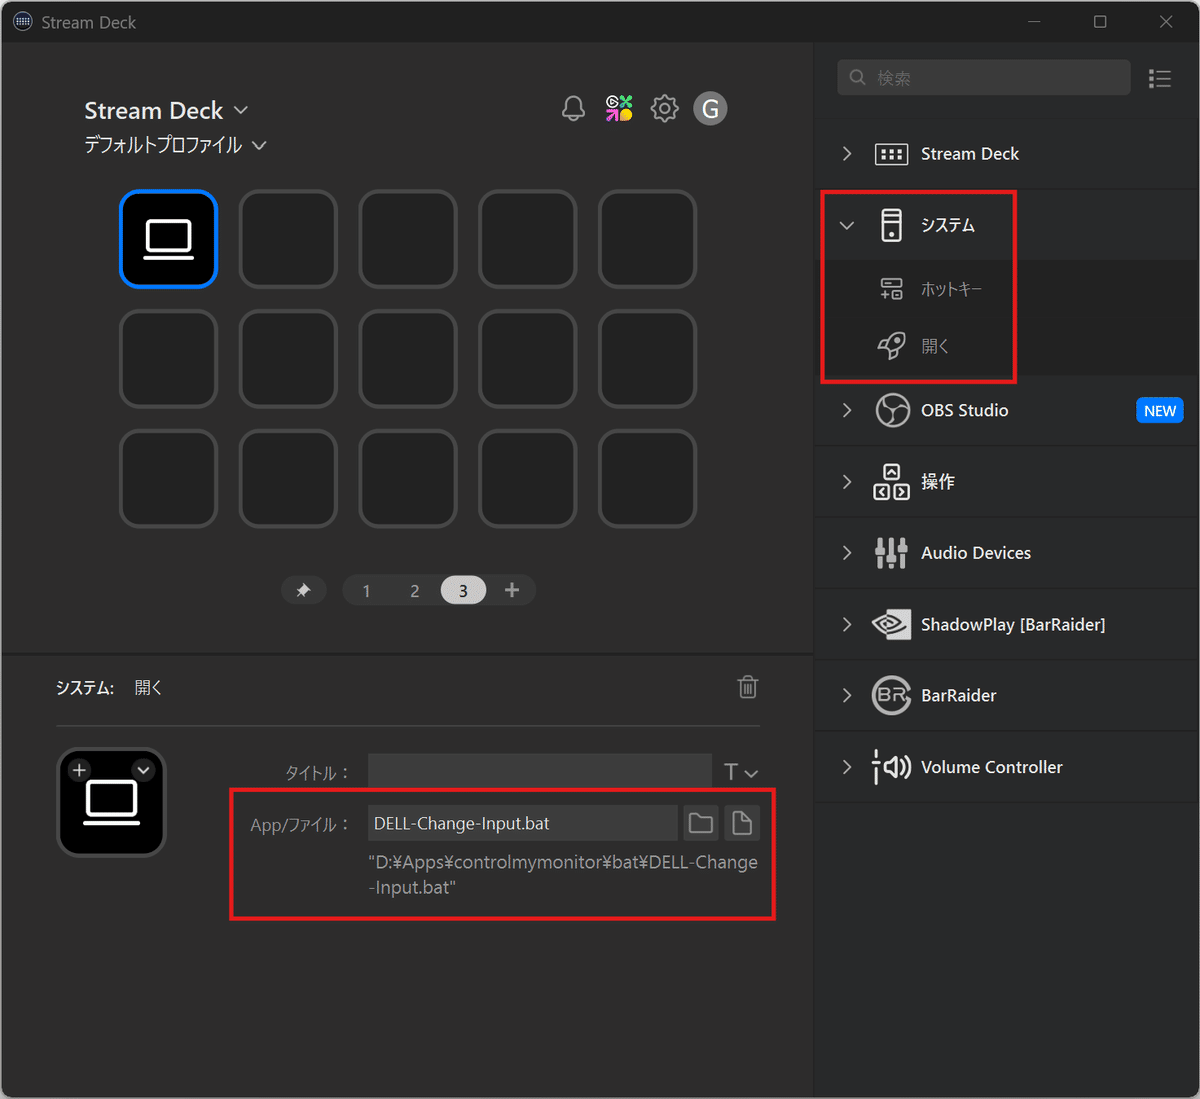Select the 開く rocket action icon

pos(891,346)
